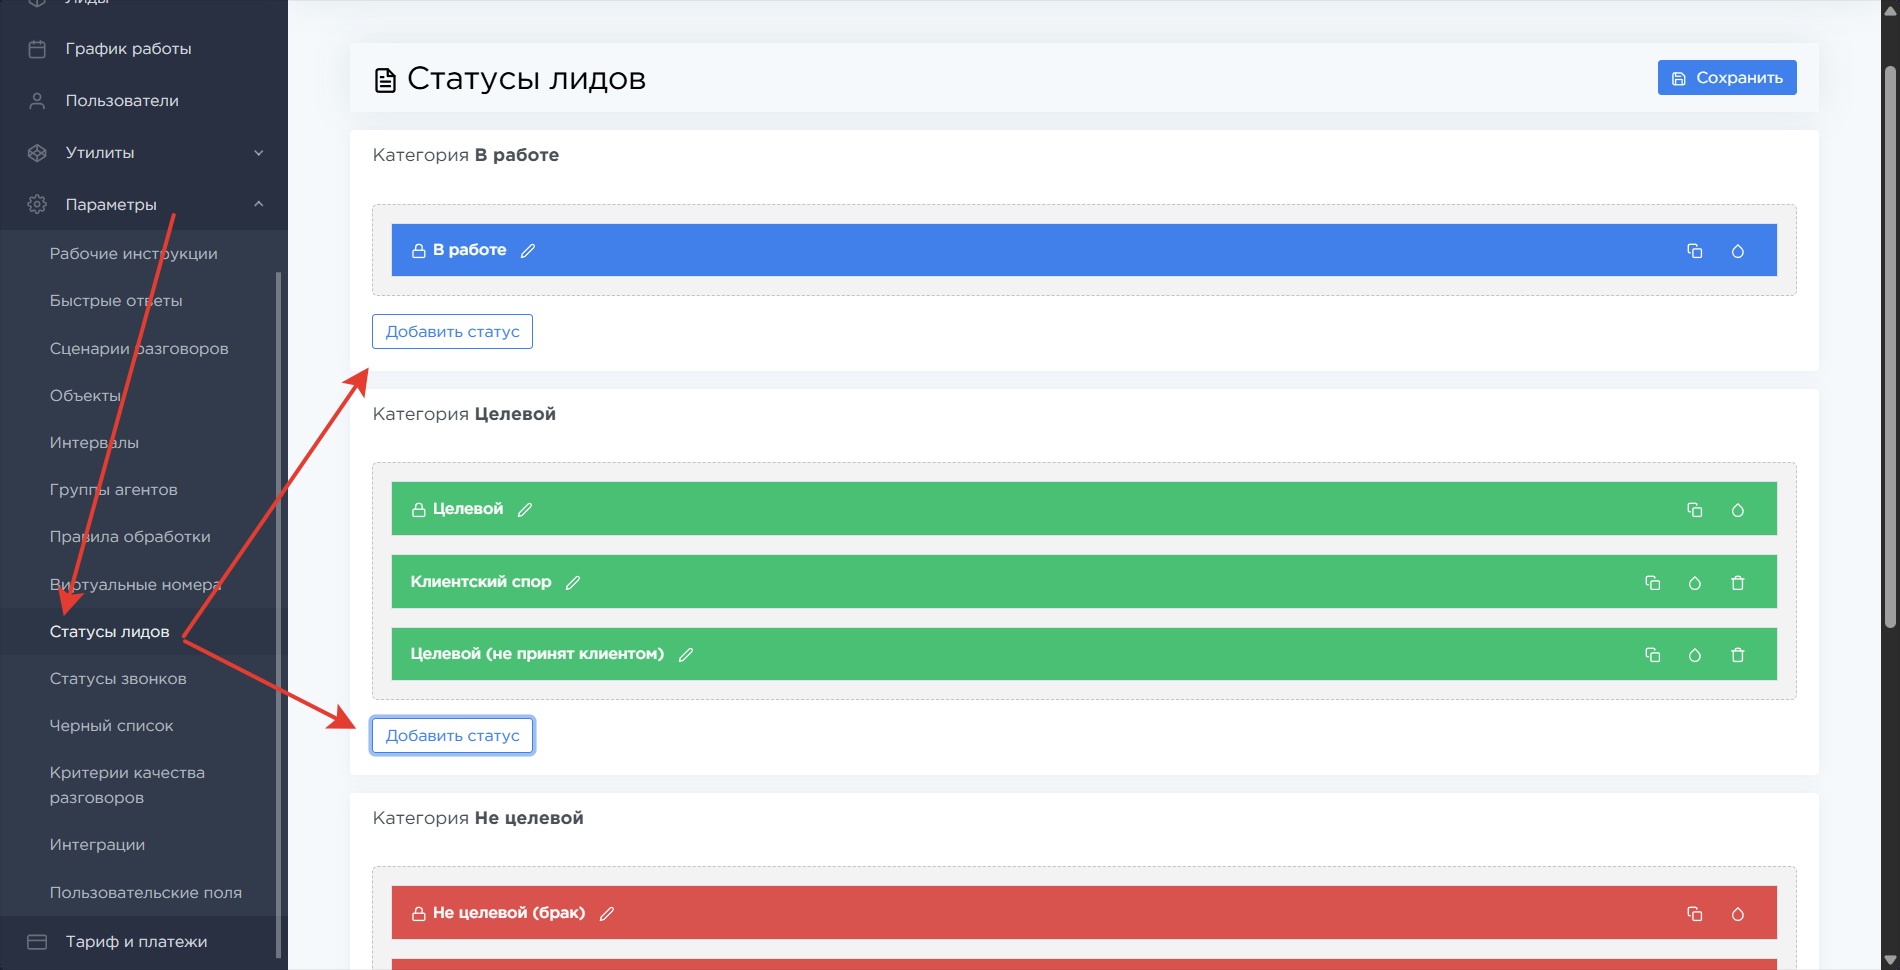Delete 'Целевой (не принят клиентом)' status

[x=1737, y=655]
